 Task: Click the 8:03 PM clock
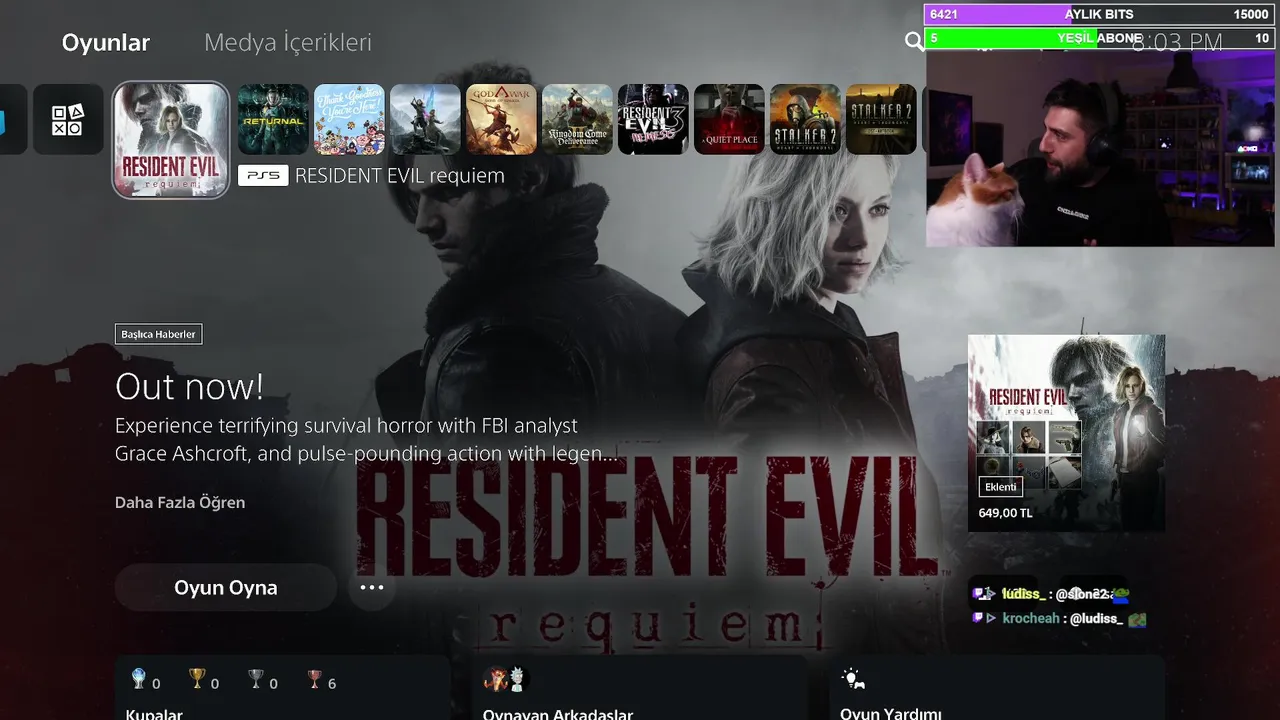pyautogui.click(x=1177, y=42)
